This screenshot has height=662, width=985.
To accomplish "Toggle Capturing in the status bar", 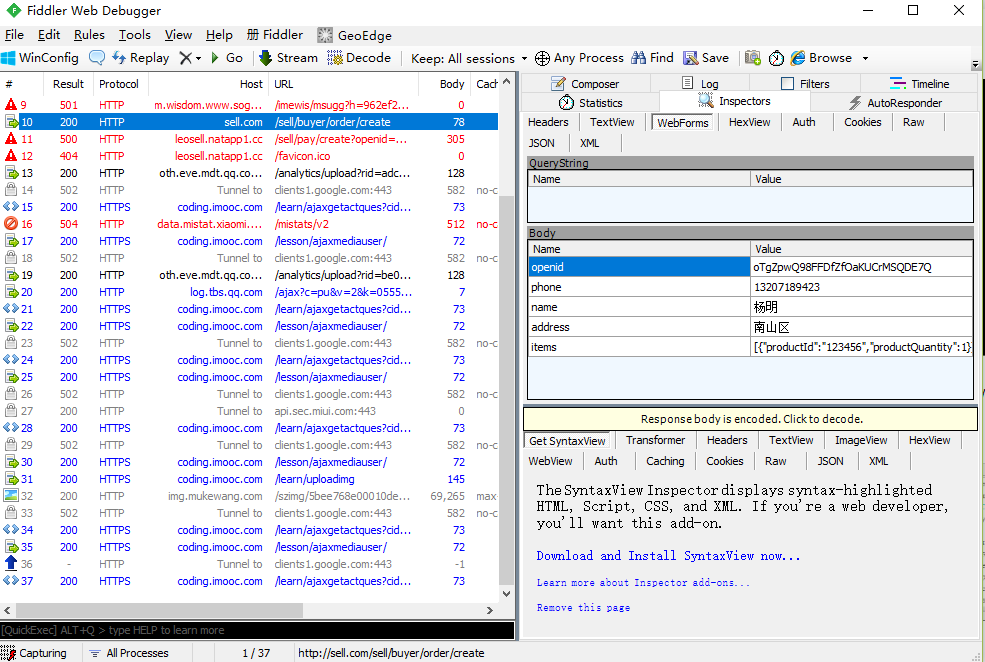I will click(x=36, y=653).
